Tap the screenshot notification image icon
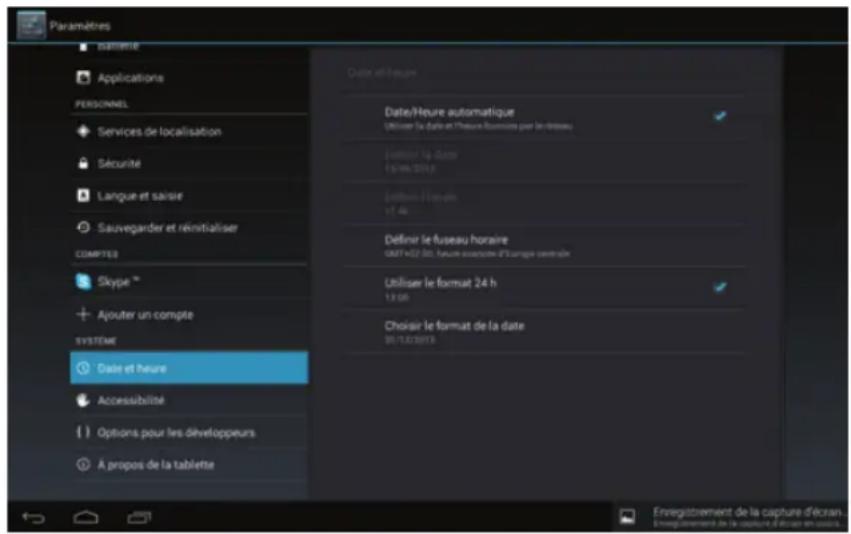 tap(627, 517)
